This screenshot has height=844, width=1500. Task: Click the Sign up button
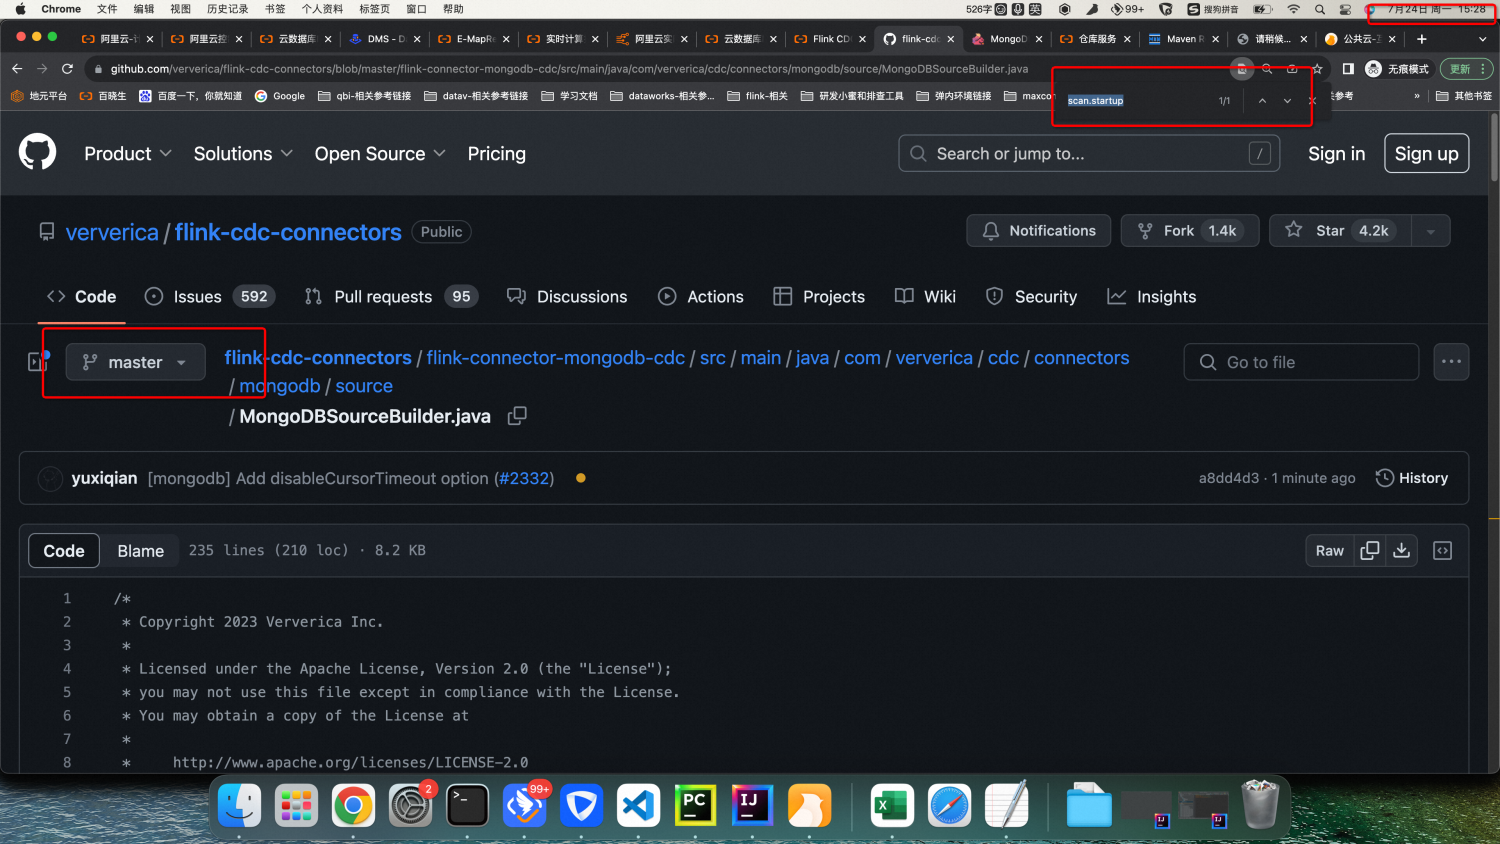point(1426,153)
